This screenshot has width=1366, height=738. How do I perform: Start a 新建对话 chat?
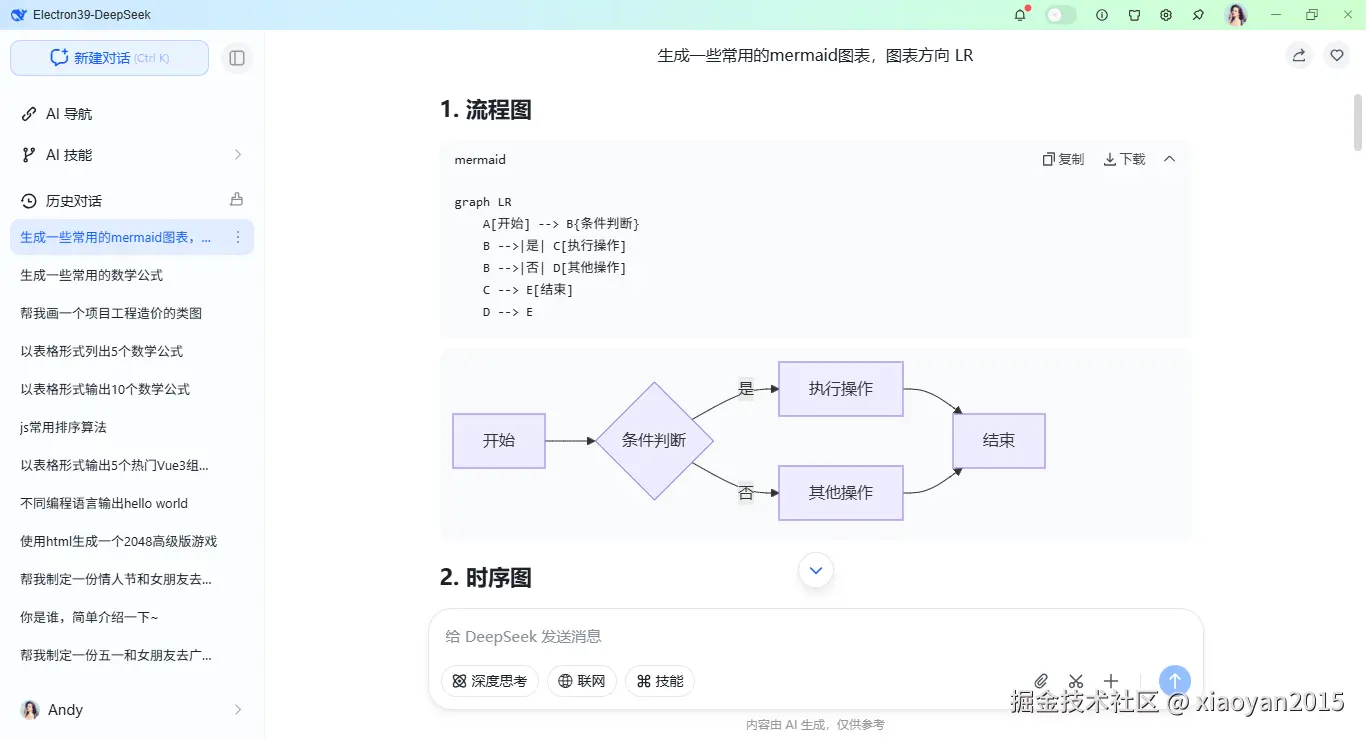109,57
